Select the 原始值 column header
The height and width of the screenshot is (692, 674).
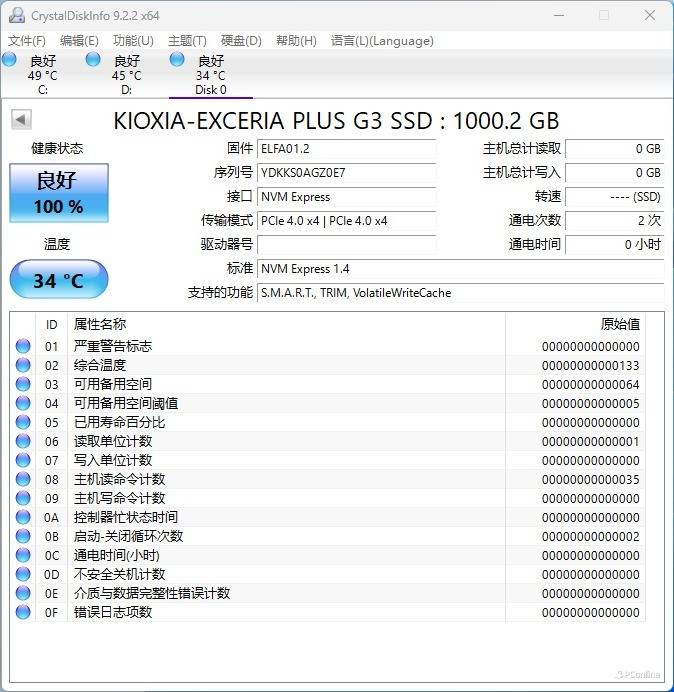[619, 324]
